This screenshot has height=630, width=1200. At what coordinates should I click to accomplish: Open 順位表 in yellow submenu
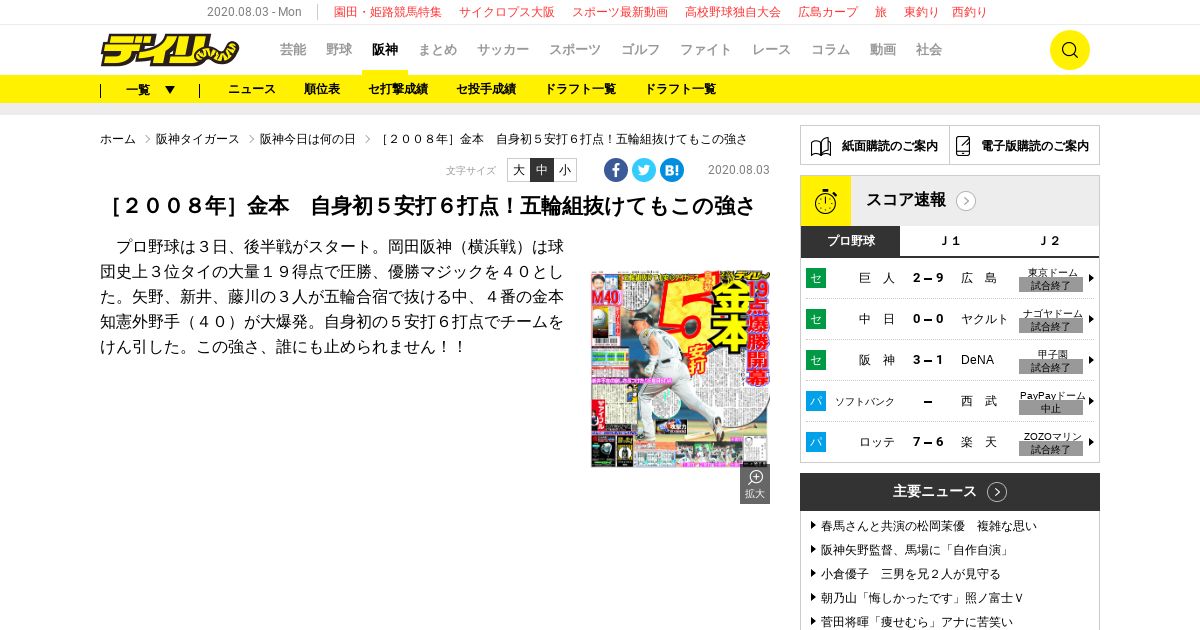pyautogui.click(x=322, y=89)
